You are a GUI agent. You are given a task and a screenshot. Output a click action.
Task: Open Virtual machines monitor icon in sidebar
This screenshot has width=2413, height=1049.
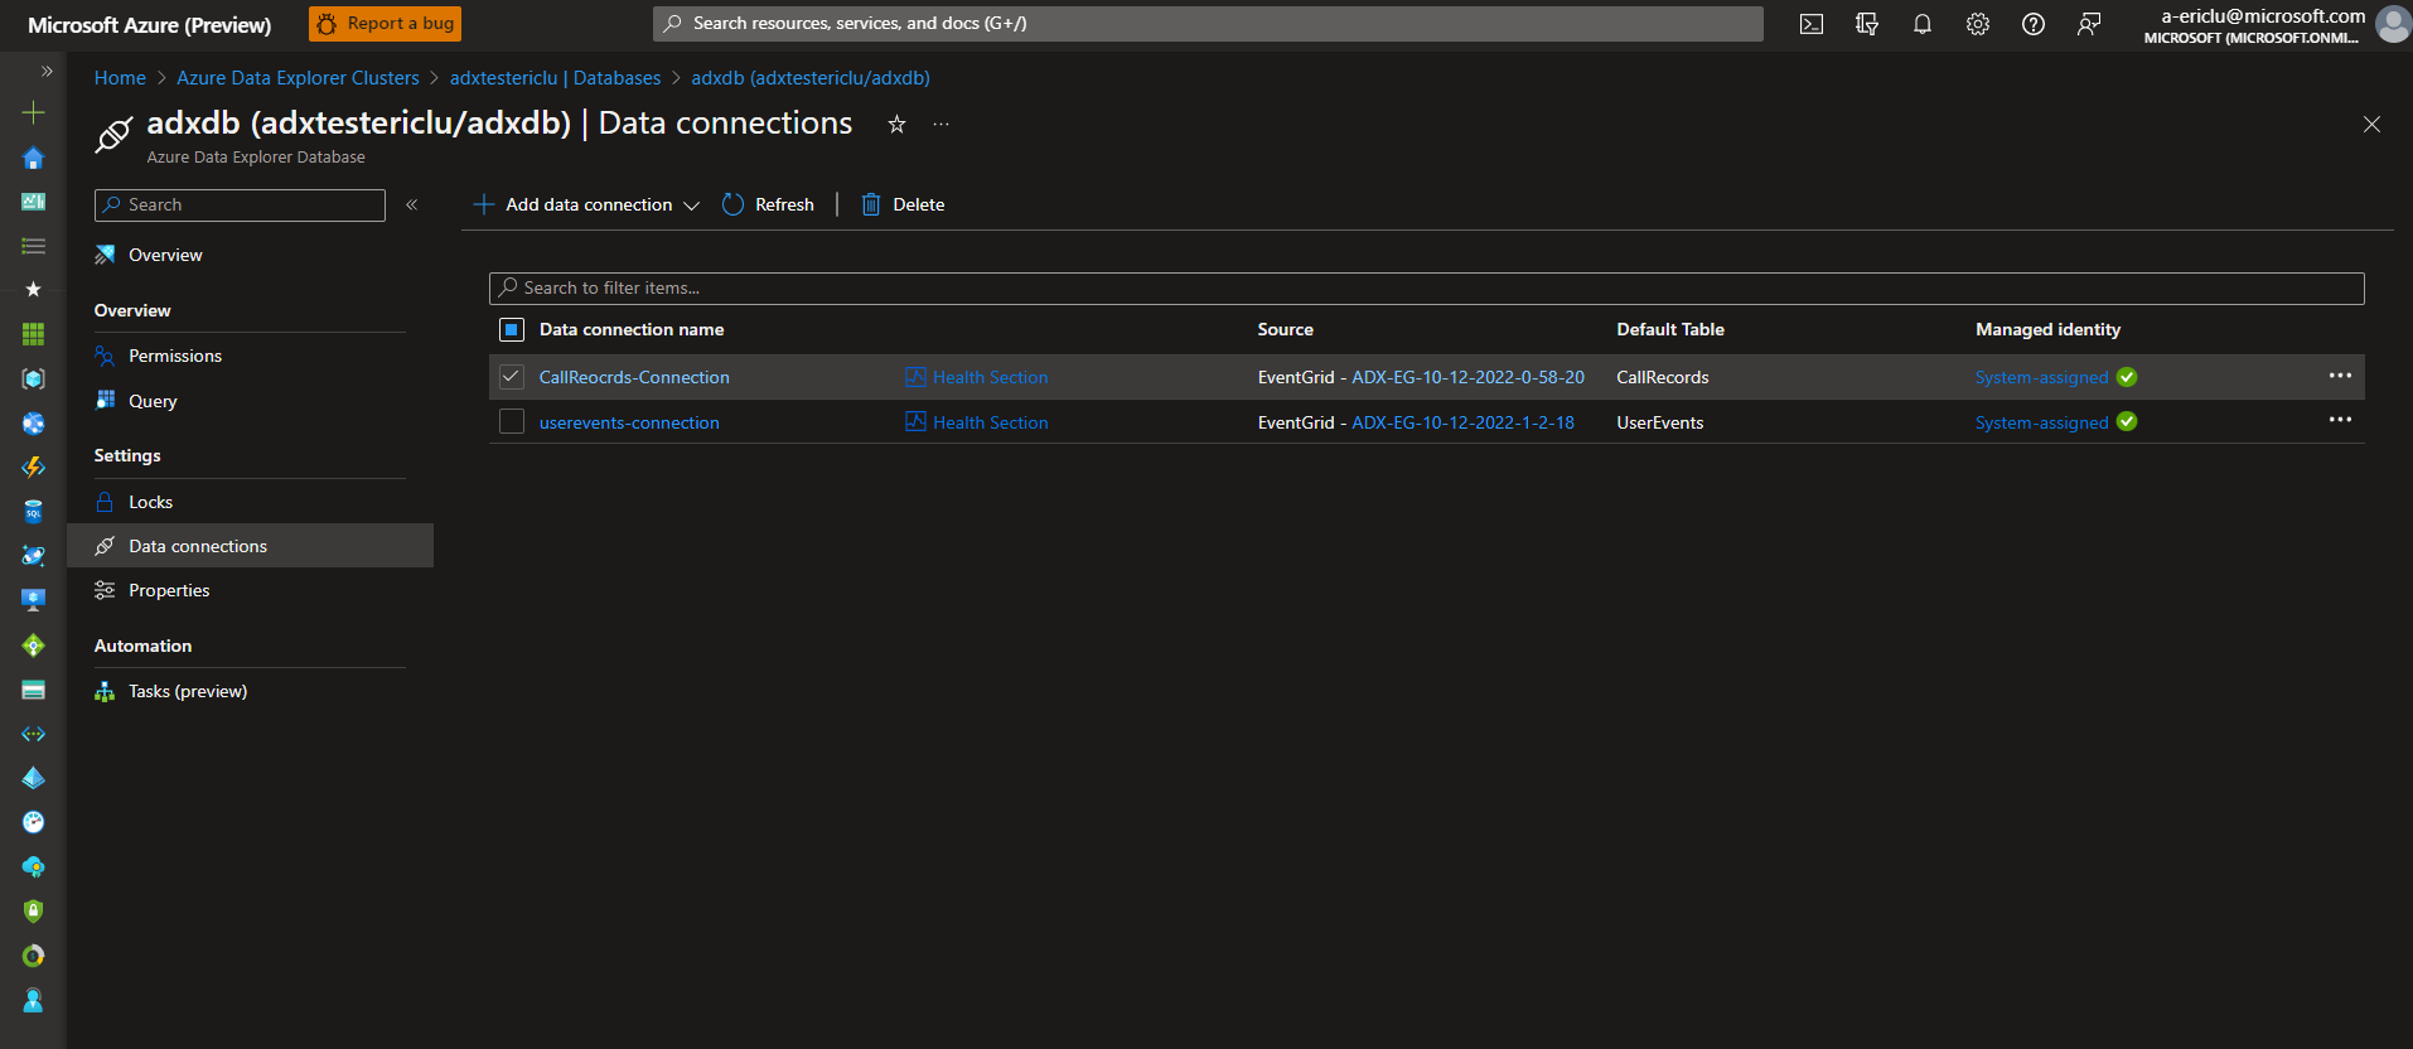pyautogui.click(x=33, y=600)
